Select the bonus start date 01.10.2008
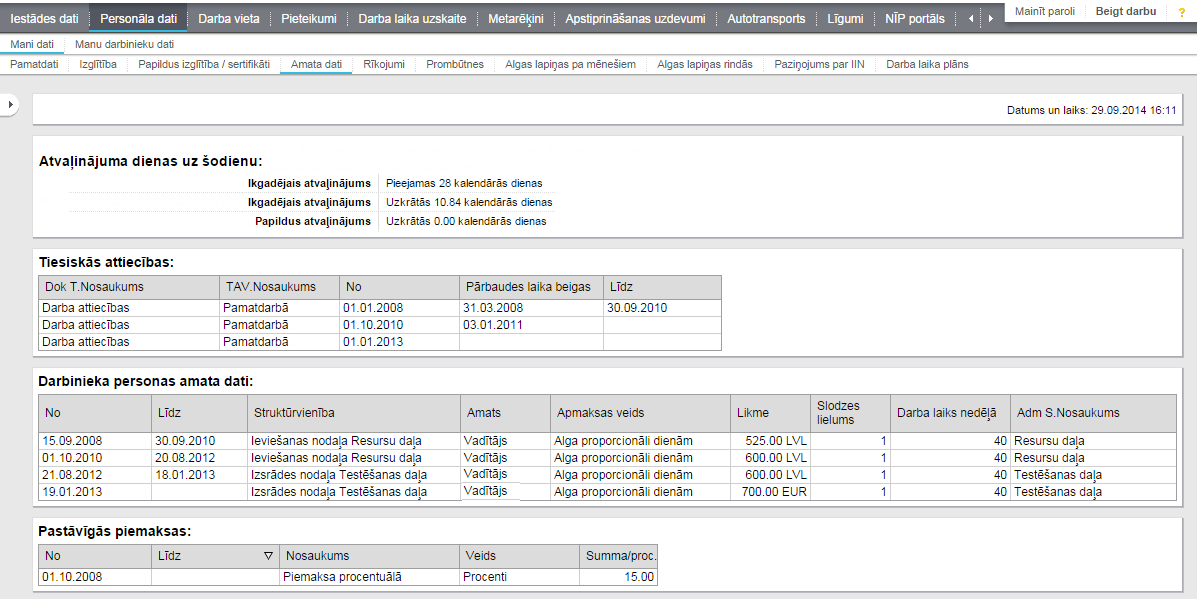 coord(95,577)
